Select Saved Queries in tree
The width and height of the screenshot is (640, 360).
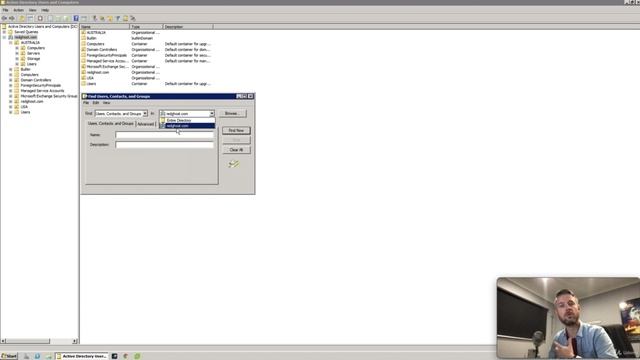tap(26, 32)
